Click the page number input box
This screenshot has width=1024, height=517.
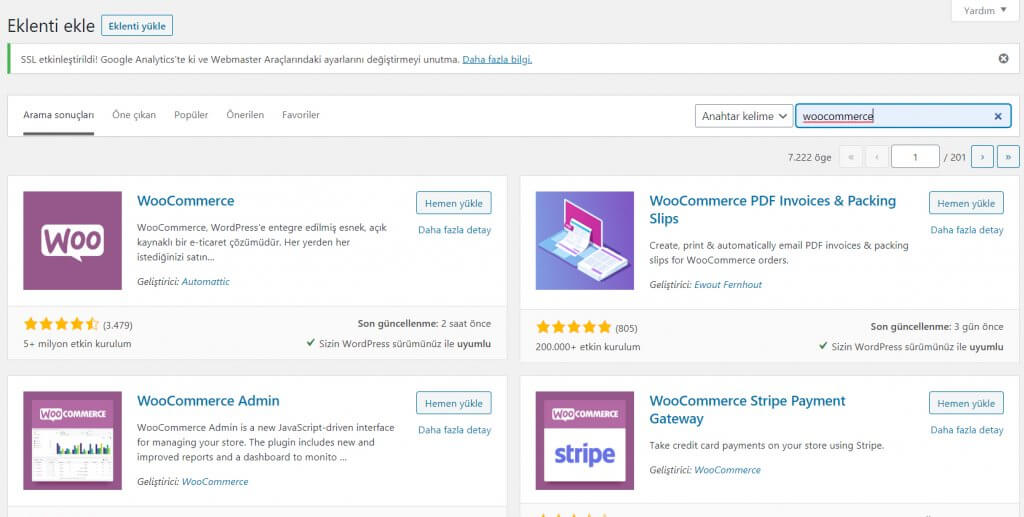pos(915,156)
